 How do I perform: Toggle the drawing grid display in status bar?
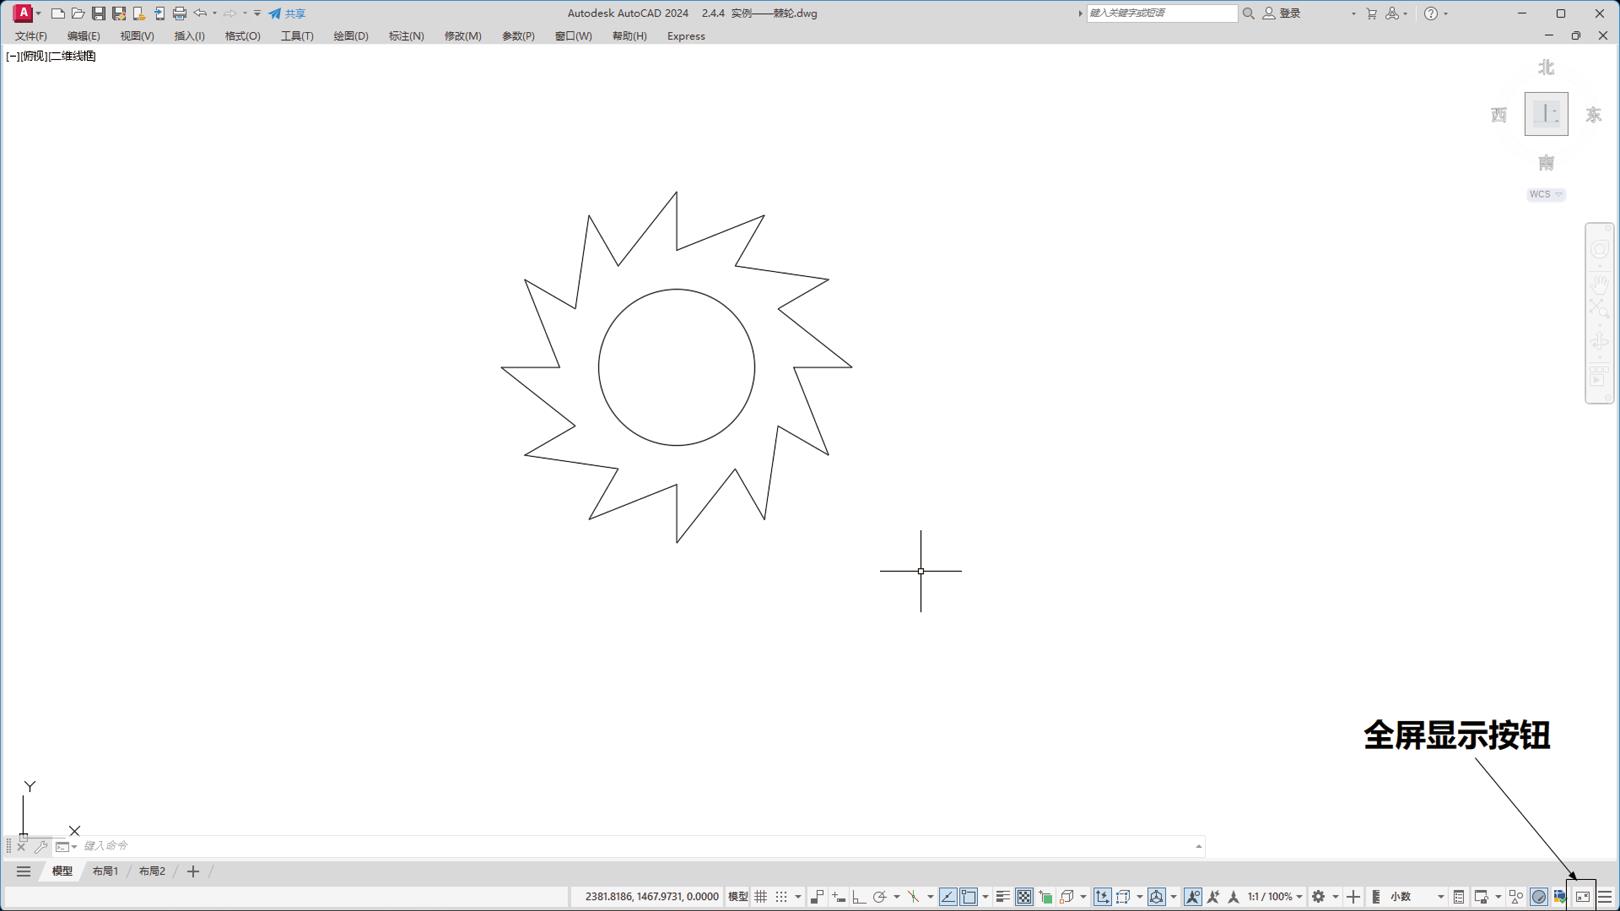pos(761,897)
